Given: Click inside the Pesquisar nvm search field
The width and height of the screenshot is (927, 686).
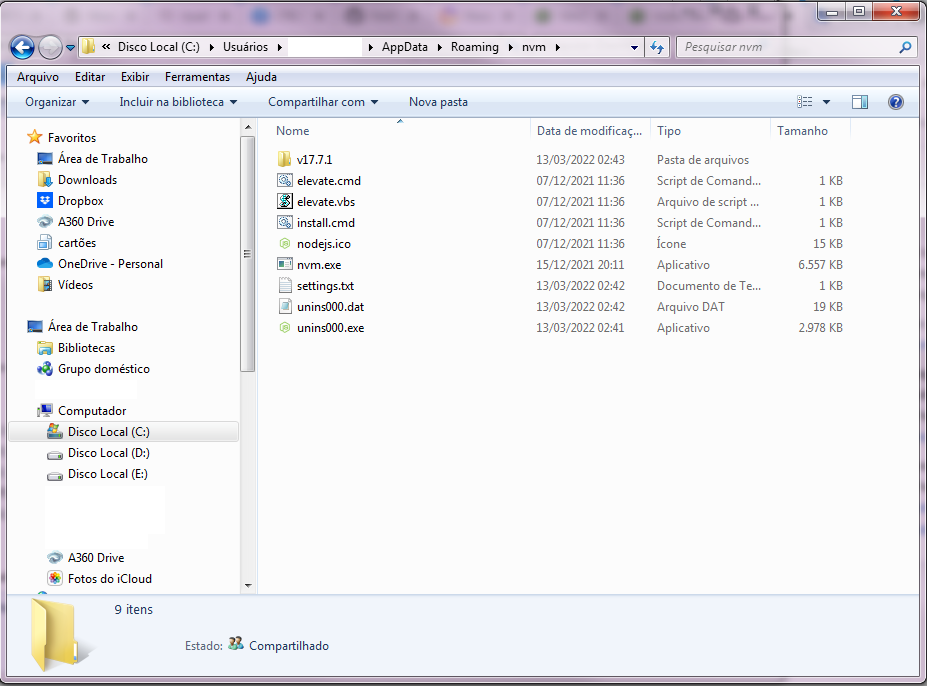Looking at the screenshot, I should pyautogui.click(x=780, y=47).
